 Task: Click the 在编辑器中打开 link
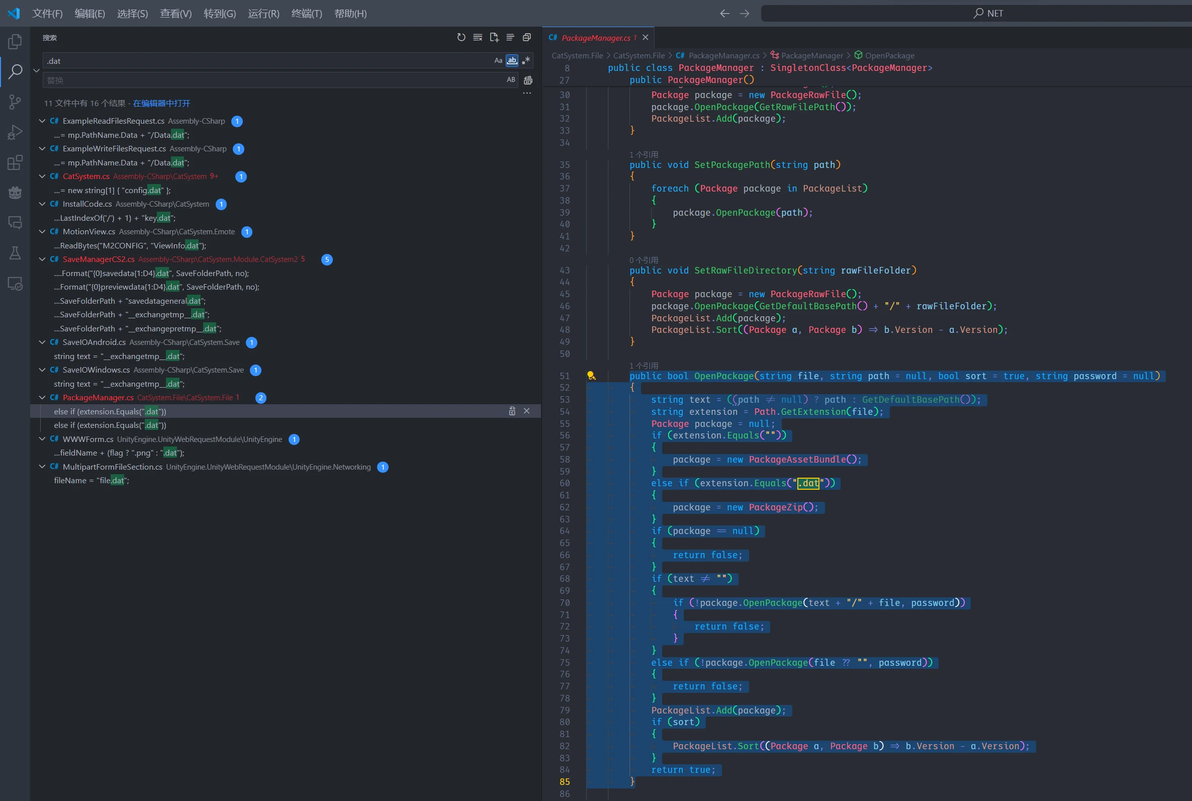(x=161, y=103)
